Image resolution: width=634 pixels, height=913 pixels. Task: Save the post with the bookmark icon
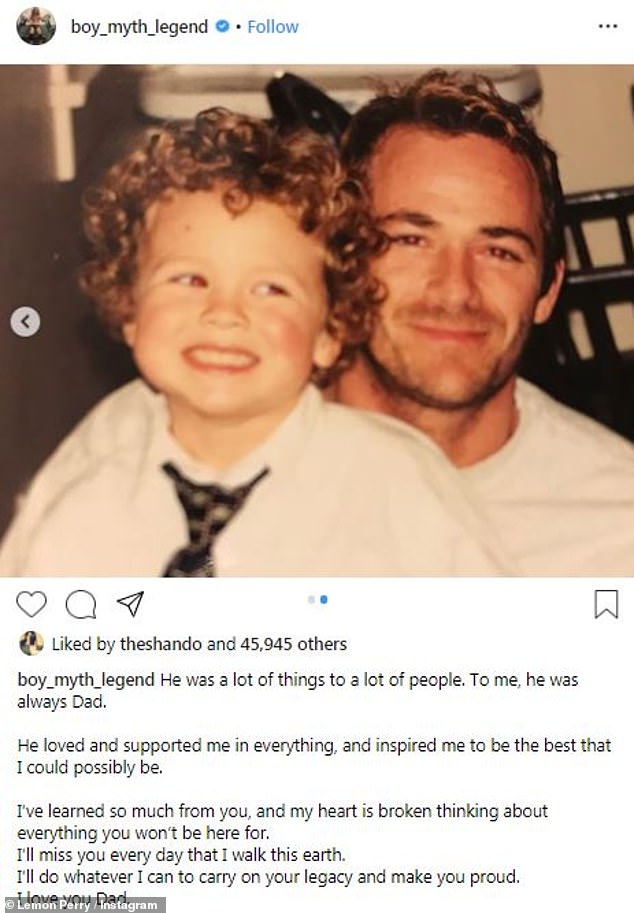[x=606, y=604]
